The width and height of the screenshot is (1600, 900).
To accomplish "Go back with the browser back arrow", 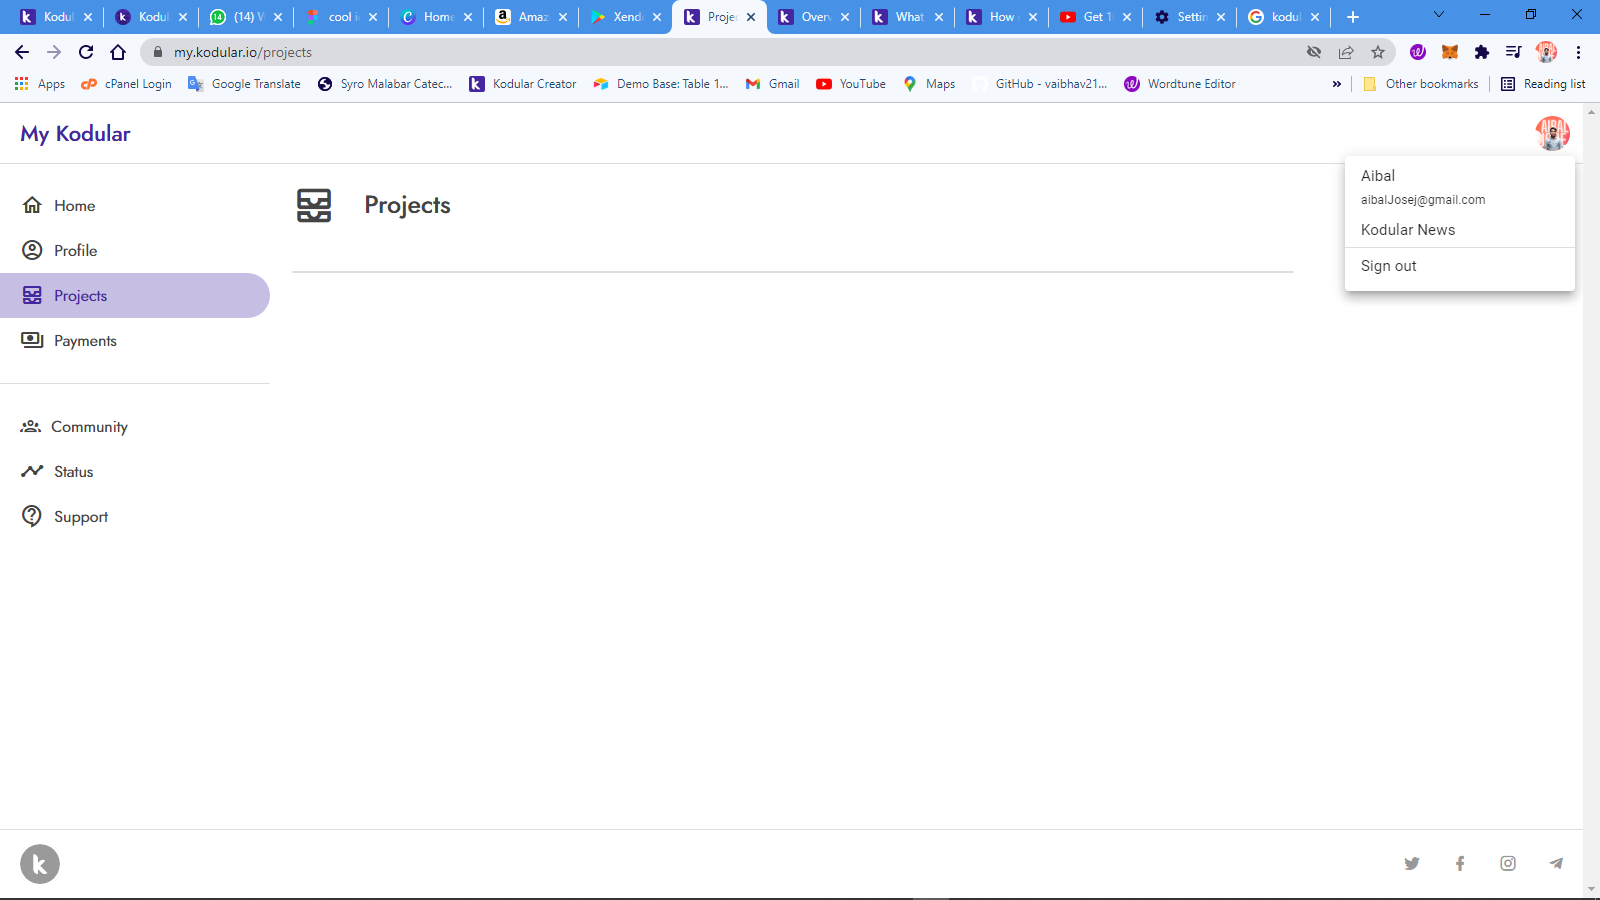I will tap(22, 52).
